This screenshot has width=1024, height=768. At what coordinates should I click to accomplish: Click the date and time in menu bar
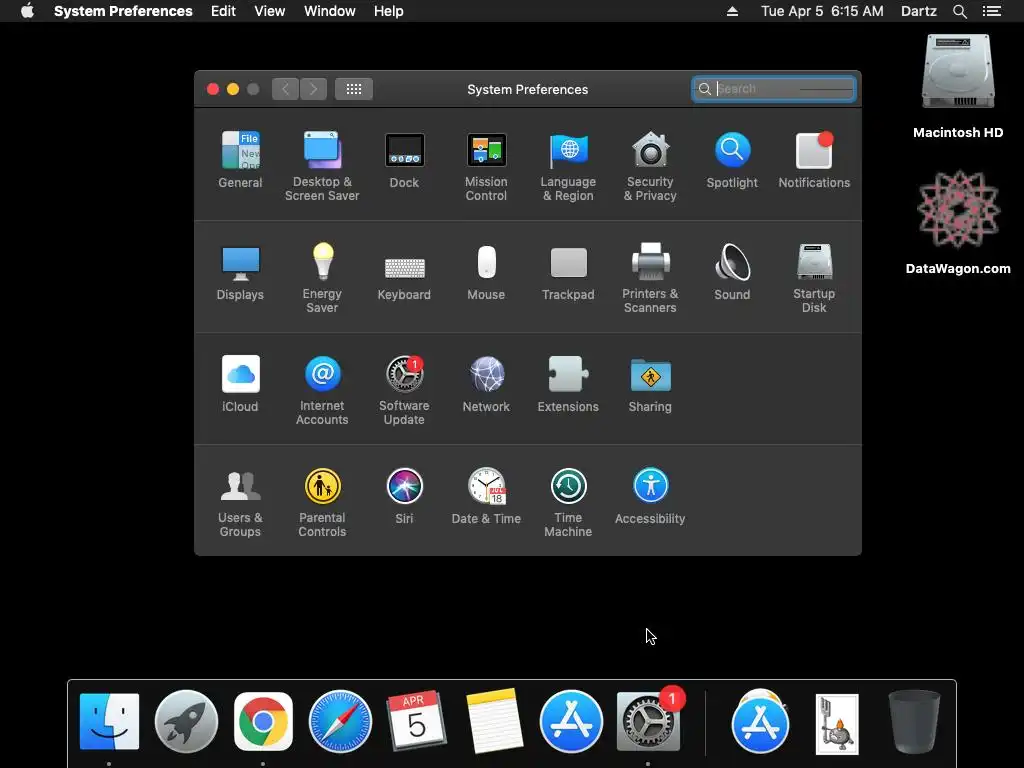(x=822, y=11)
